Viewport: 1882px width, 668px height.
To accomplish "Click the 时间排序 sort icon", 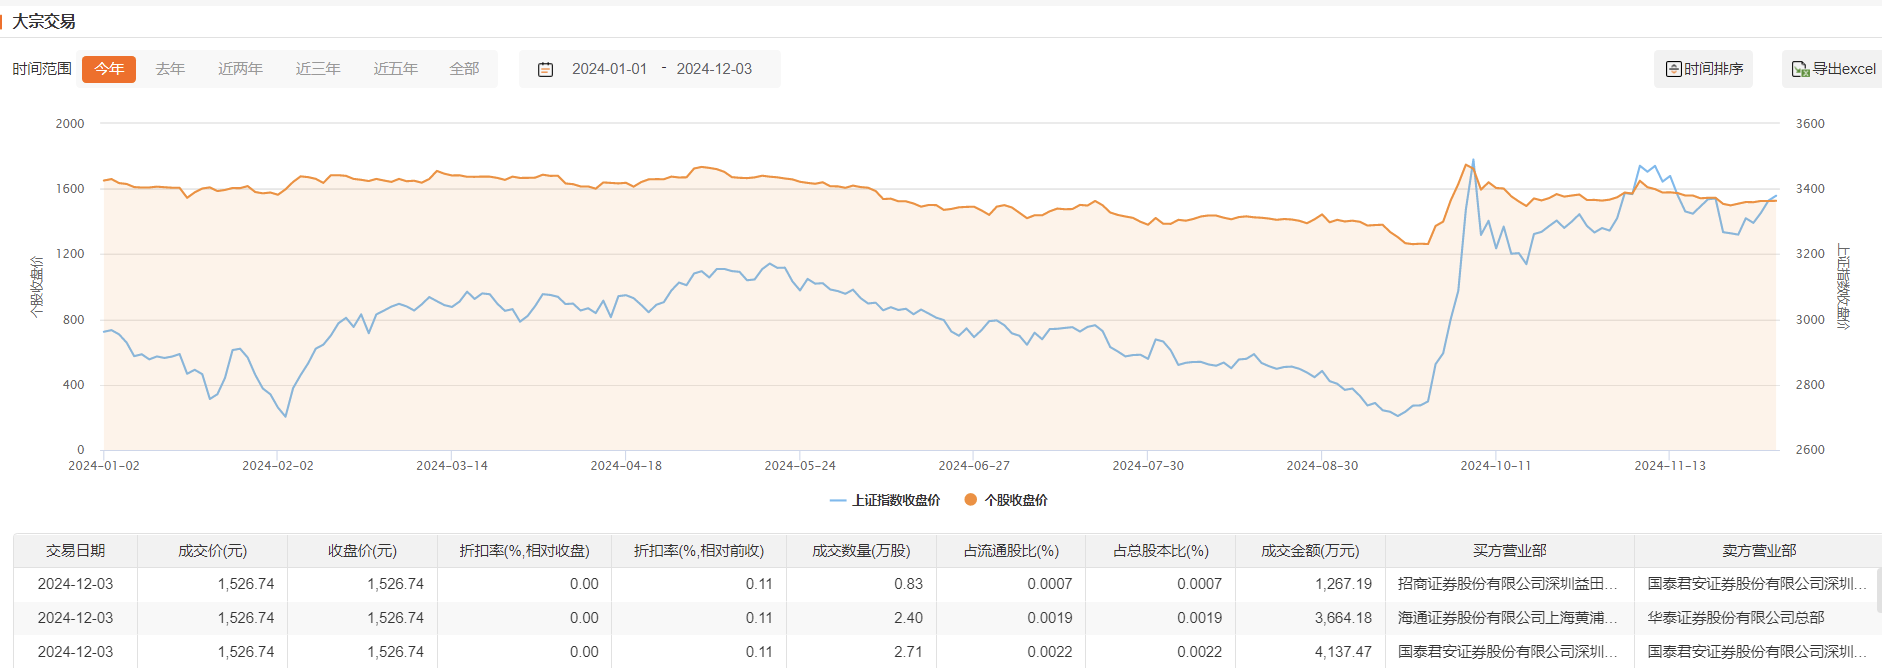I will pos(1673,69).
